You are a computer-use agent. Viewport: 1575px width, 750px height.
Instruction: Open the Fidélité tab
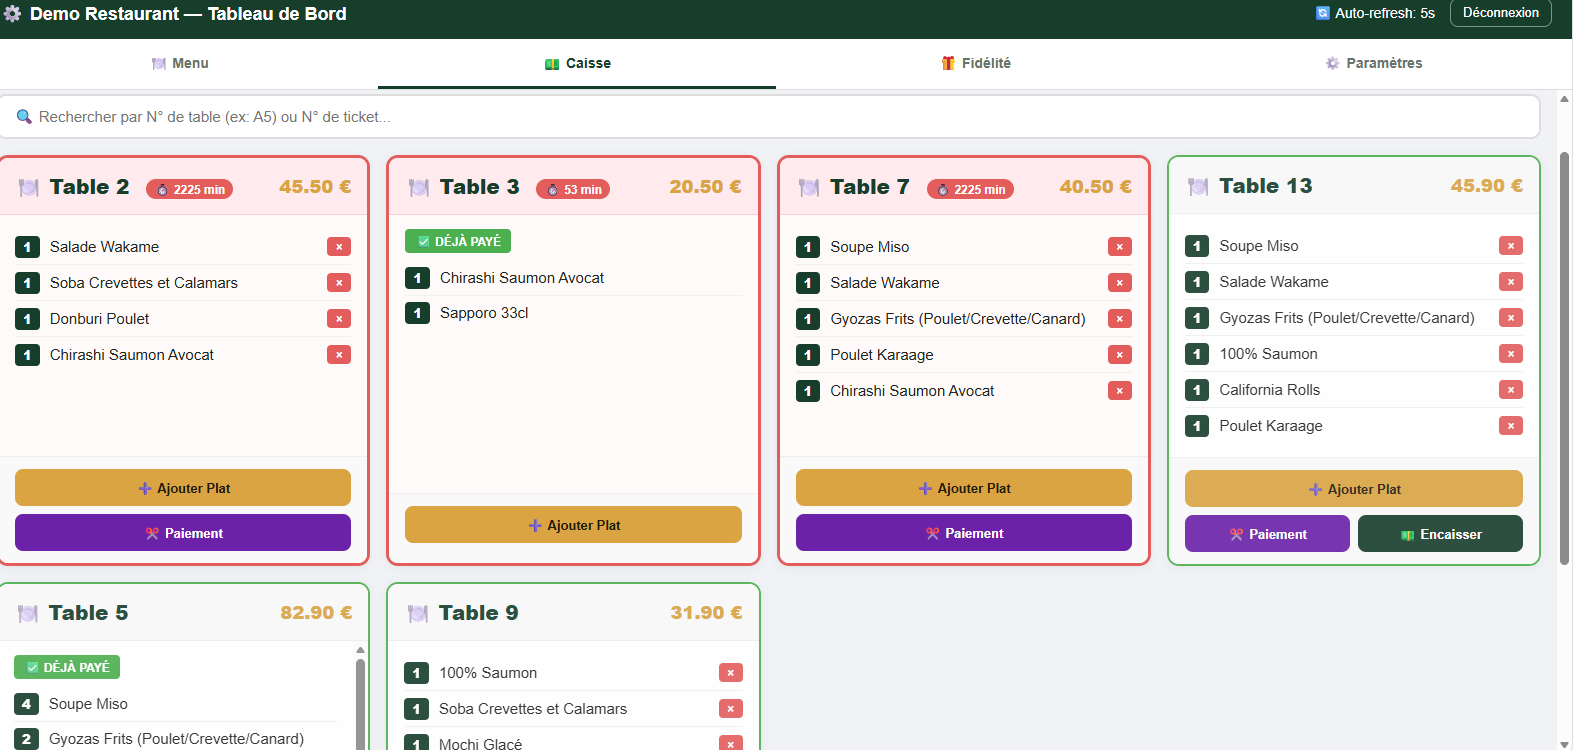(x=976, y=63)
